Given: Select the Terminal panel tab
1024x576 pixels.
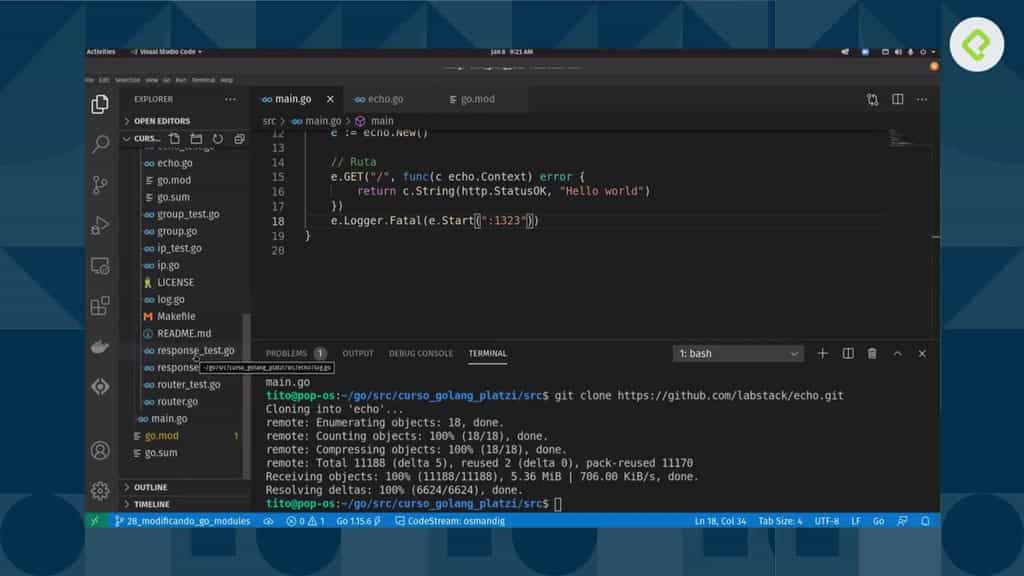Looking at the screenshot, I should tap(487, 353).
